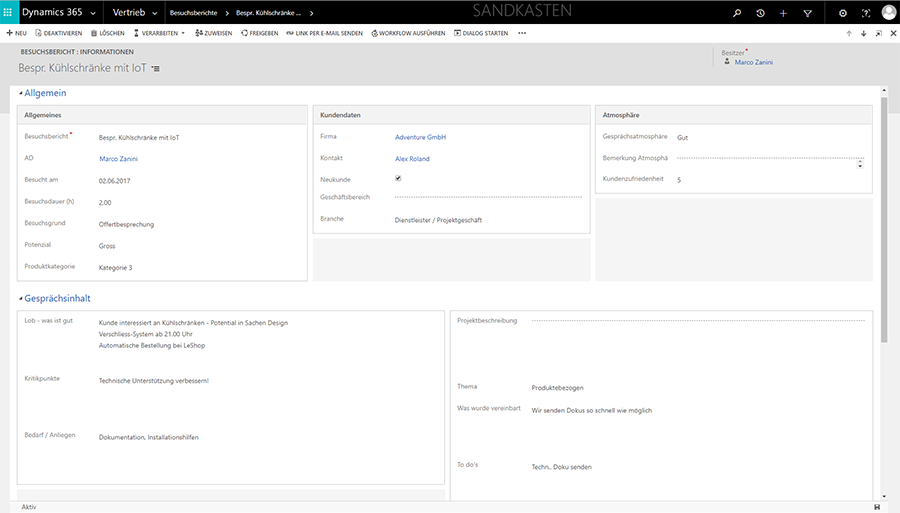900x513 pixels.
Task: Click DIALOG STARTEN command
Action: [481, 33]
